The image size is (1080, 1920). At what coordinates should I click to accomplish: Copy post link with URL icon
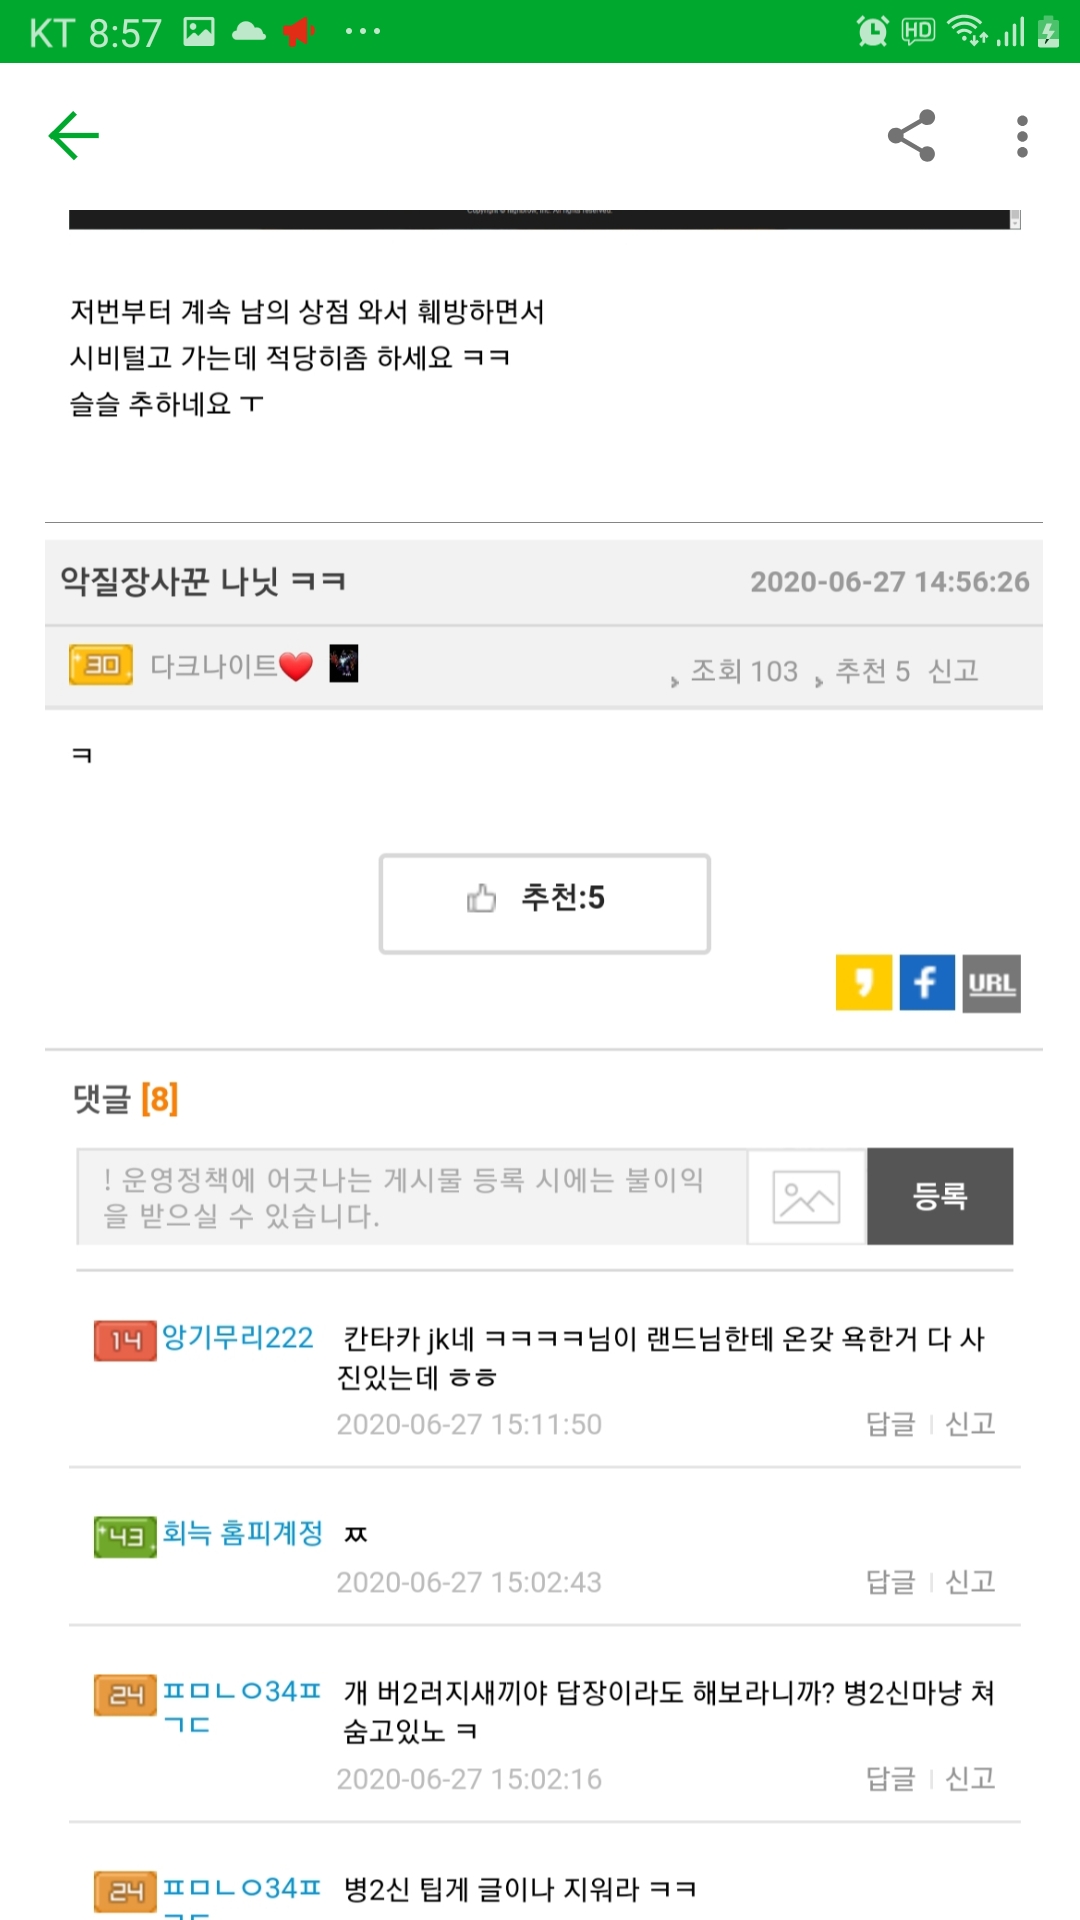(x=991, y=984)
